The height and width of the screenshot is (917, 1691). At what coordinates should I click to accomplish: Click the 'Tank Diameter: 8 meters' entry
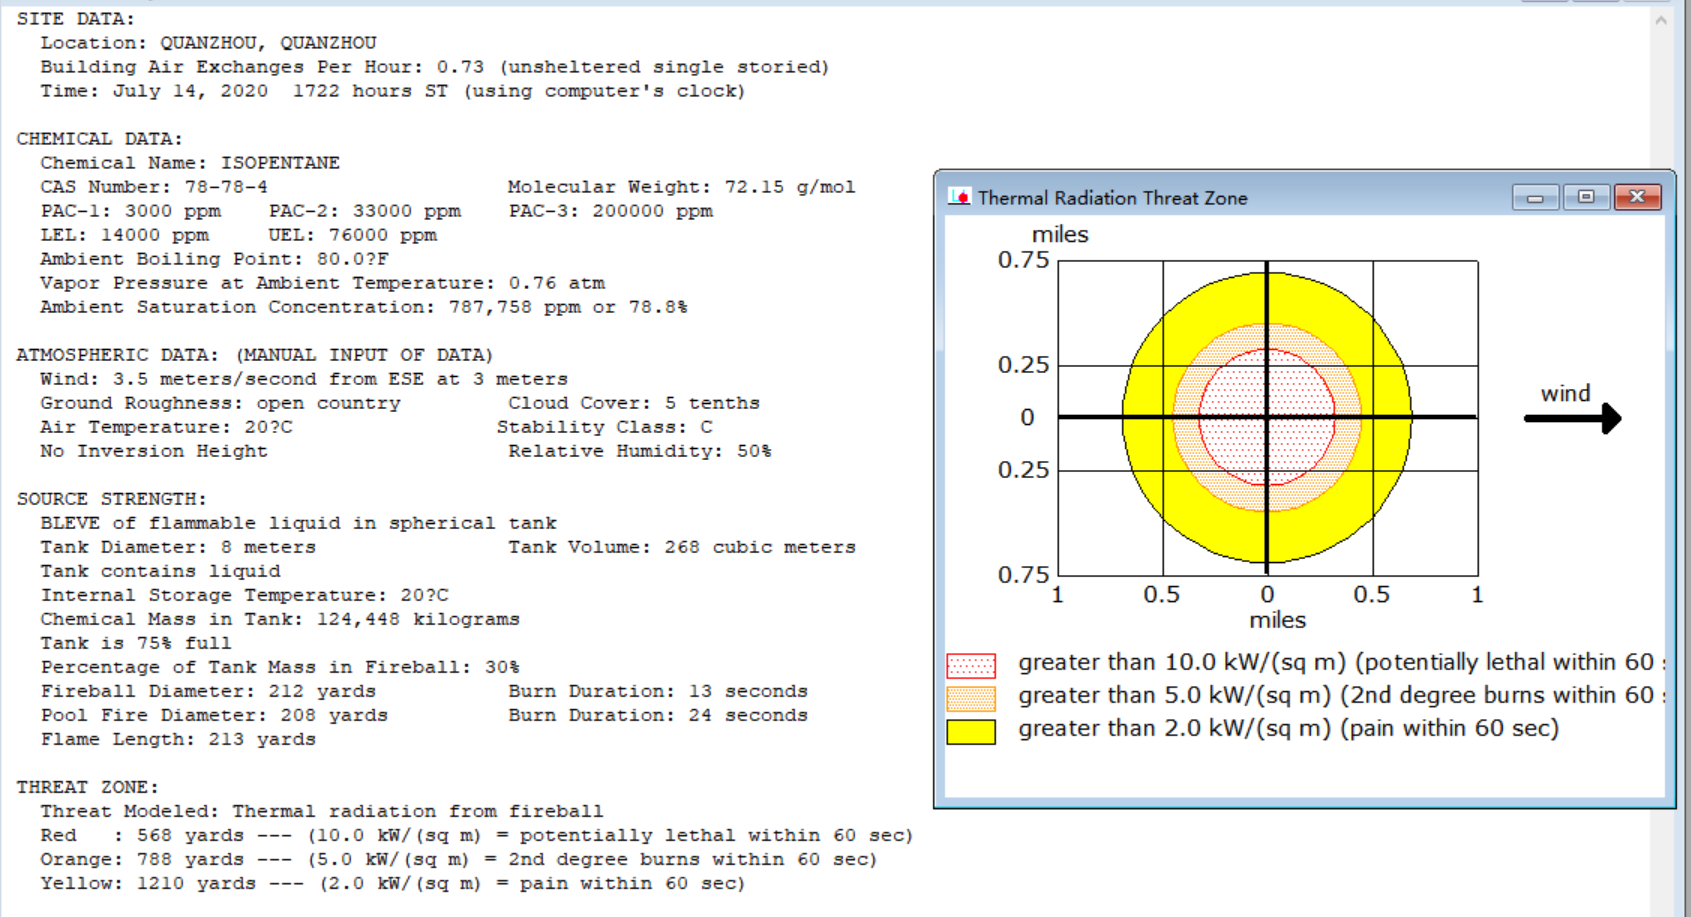tap(178, 547)
